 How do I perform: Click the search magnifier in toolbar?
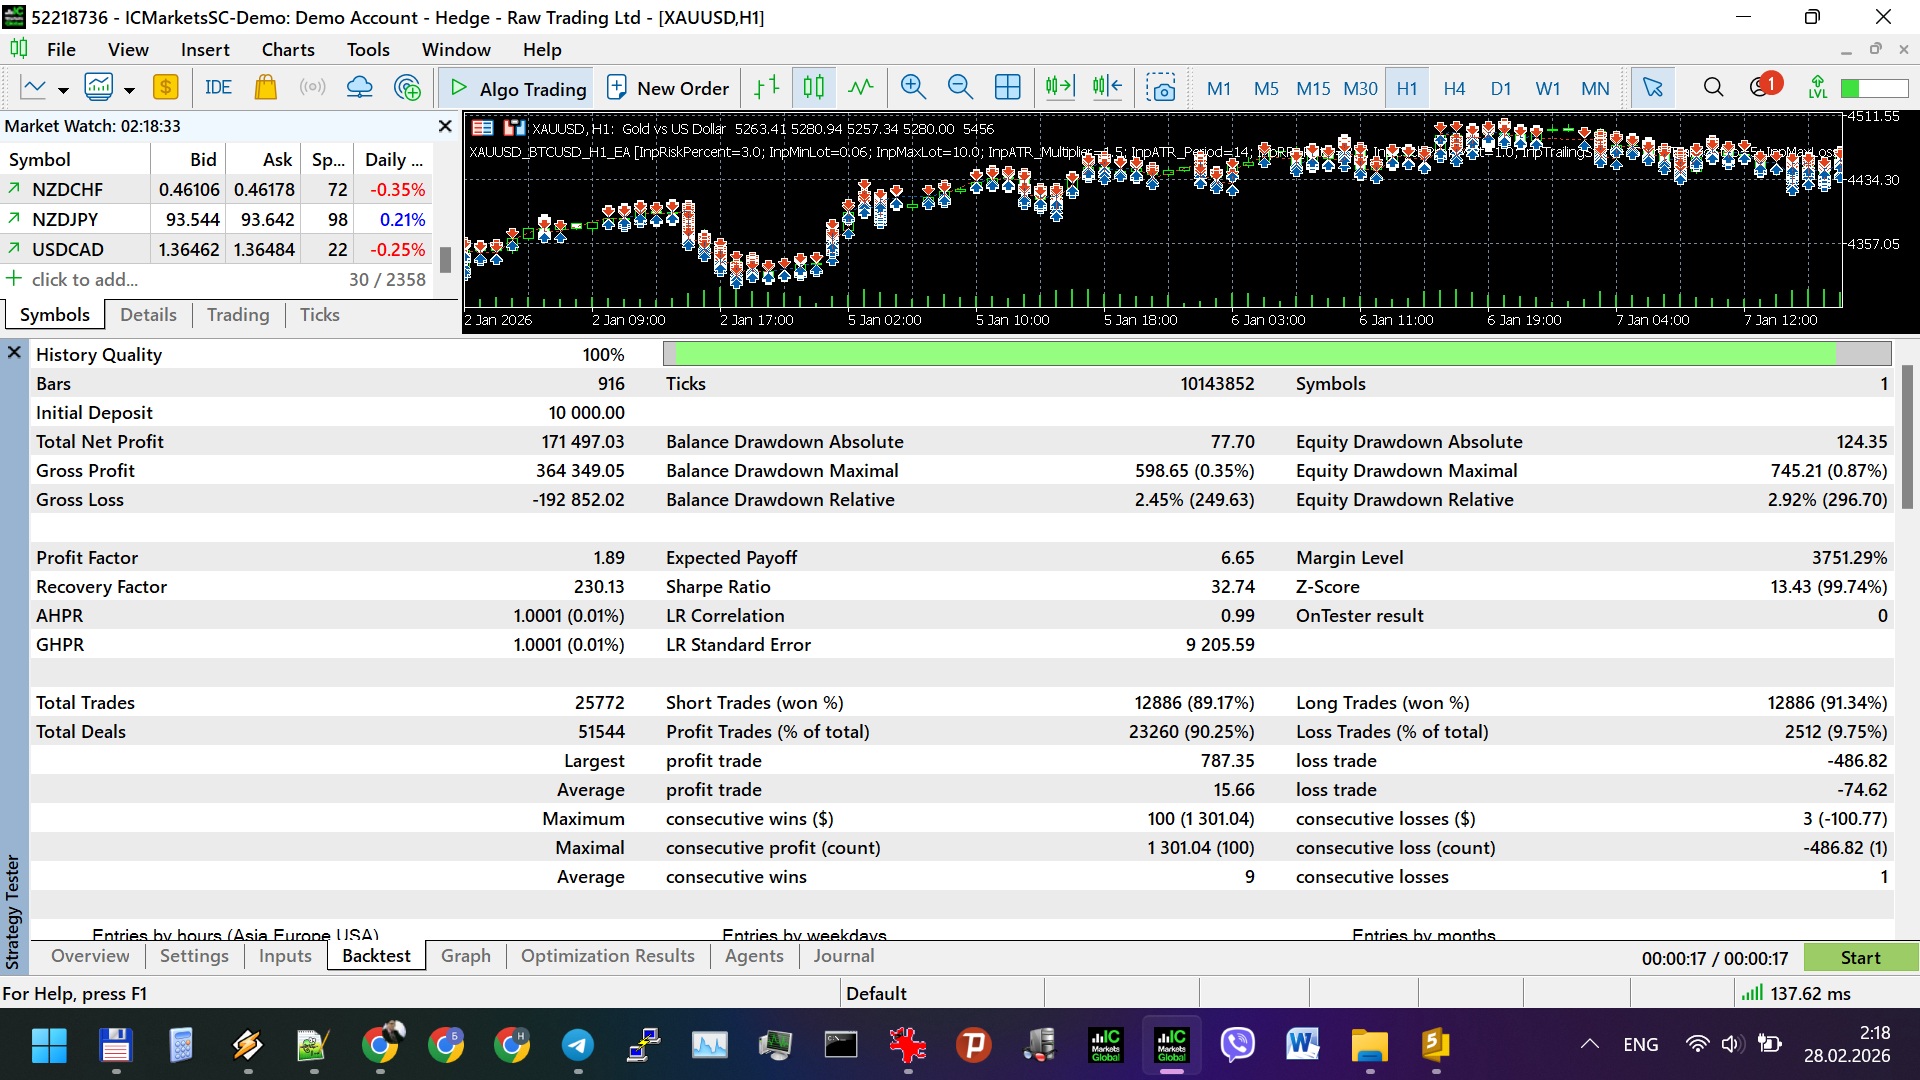tap(1713, 88)
